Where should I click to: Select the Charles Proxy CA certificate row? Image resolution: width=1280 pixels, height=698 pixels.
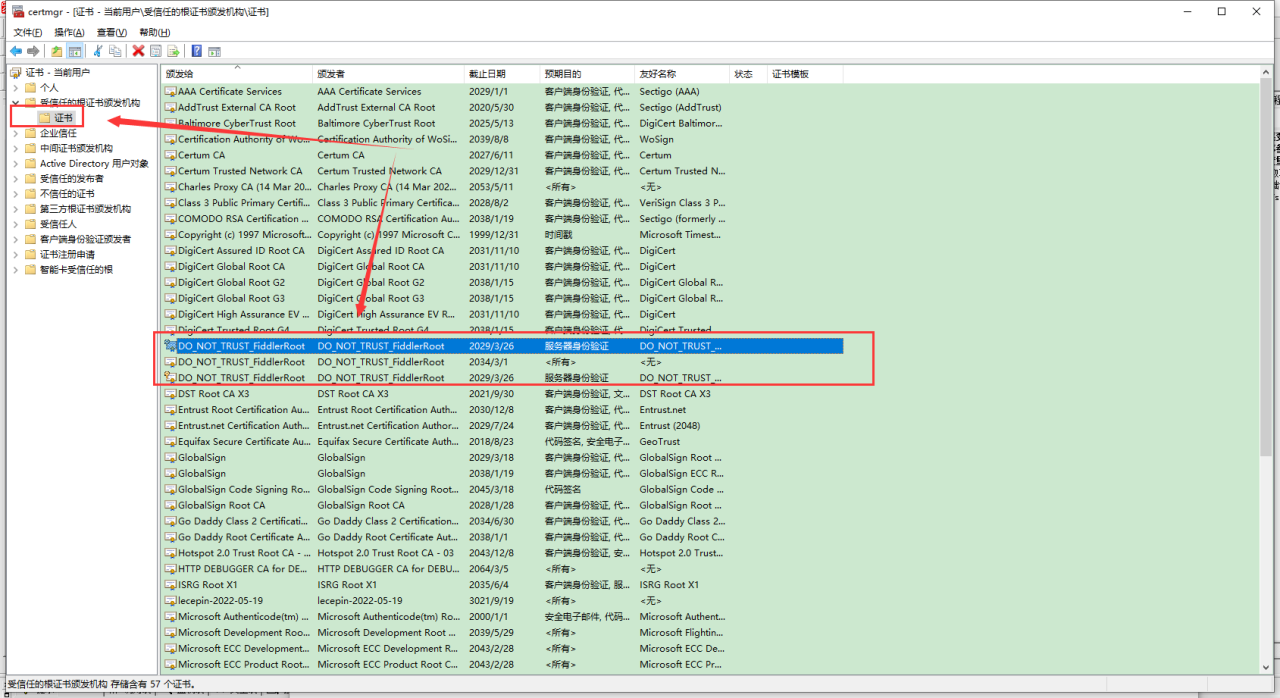click(503, 187)
